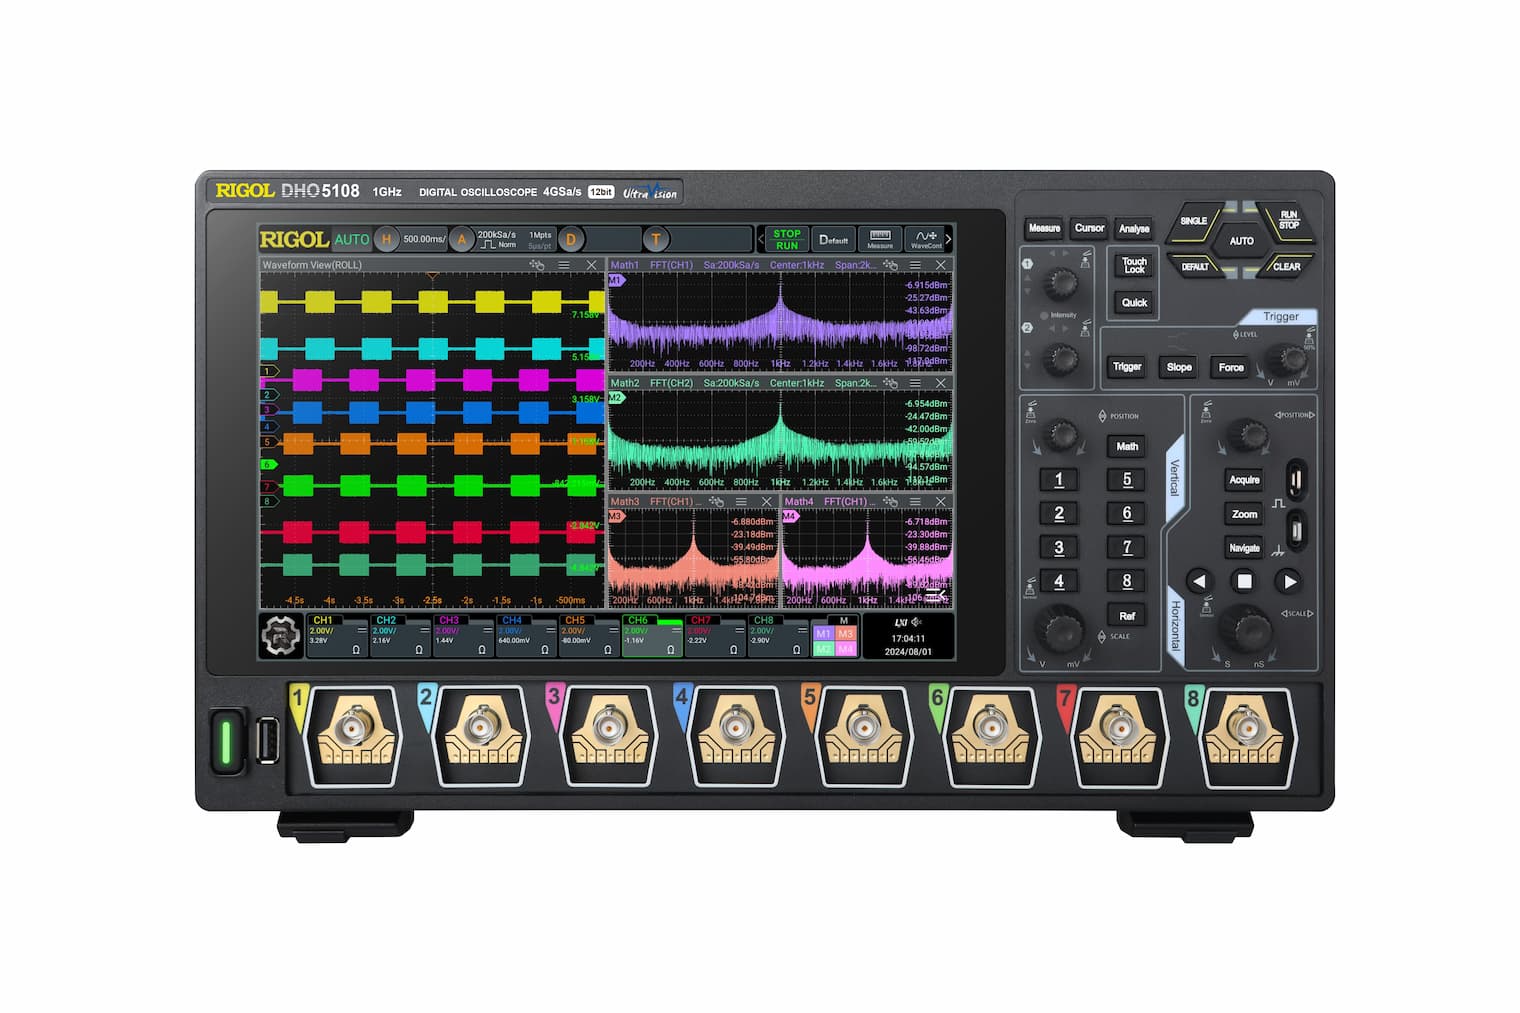
Task: Click the orange T trigger settings icon
Action: 656,240
